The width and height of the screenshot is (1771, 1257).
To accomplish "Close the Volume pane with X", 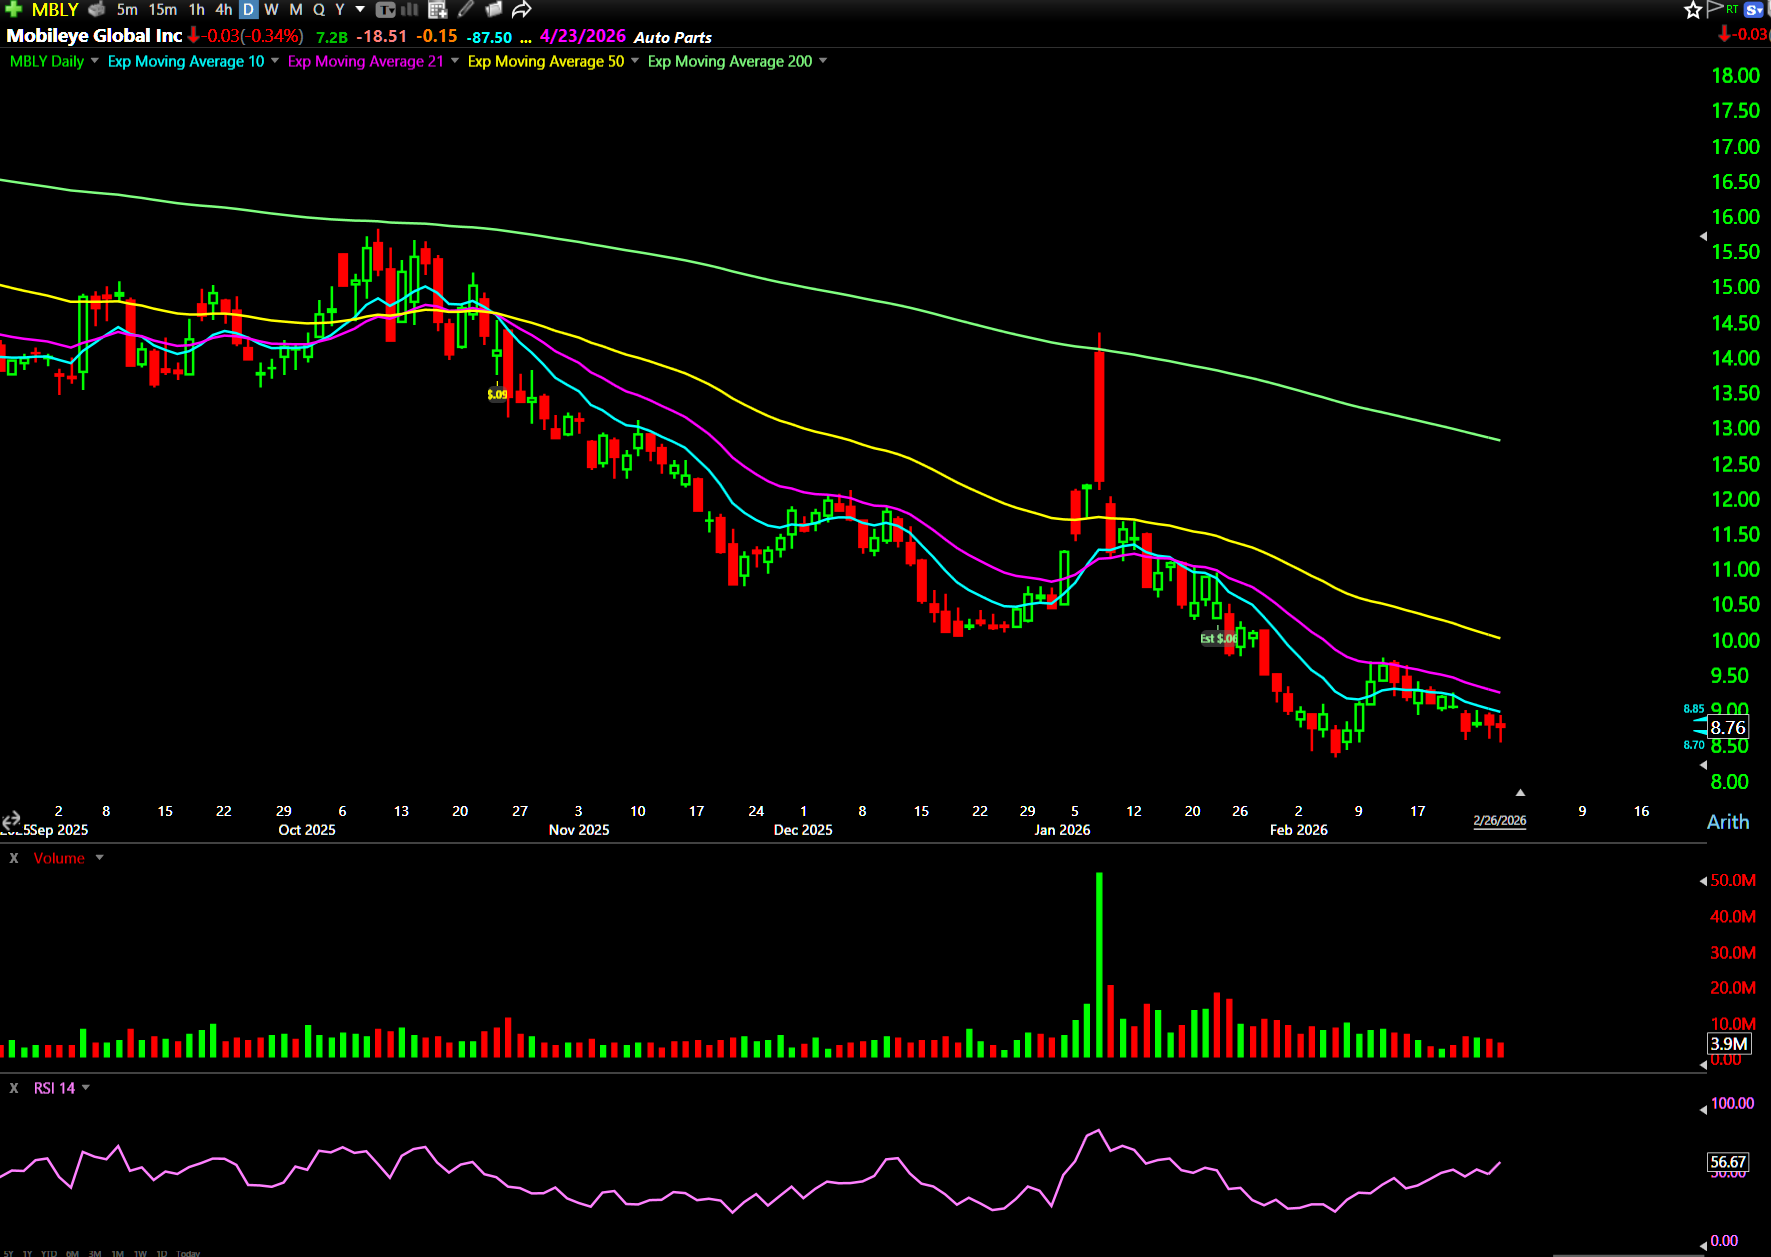I will (14, 858).
